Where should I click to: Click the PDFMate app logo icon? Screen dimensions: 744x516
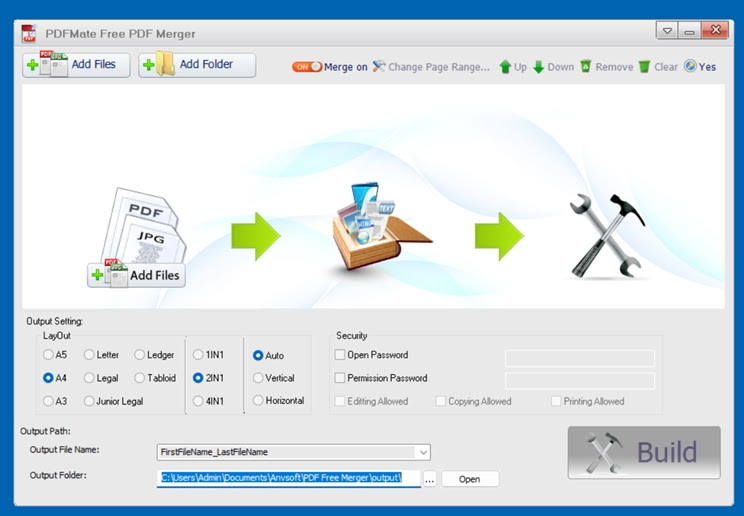tap(29, 34)
